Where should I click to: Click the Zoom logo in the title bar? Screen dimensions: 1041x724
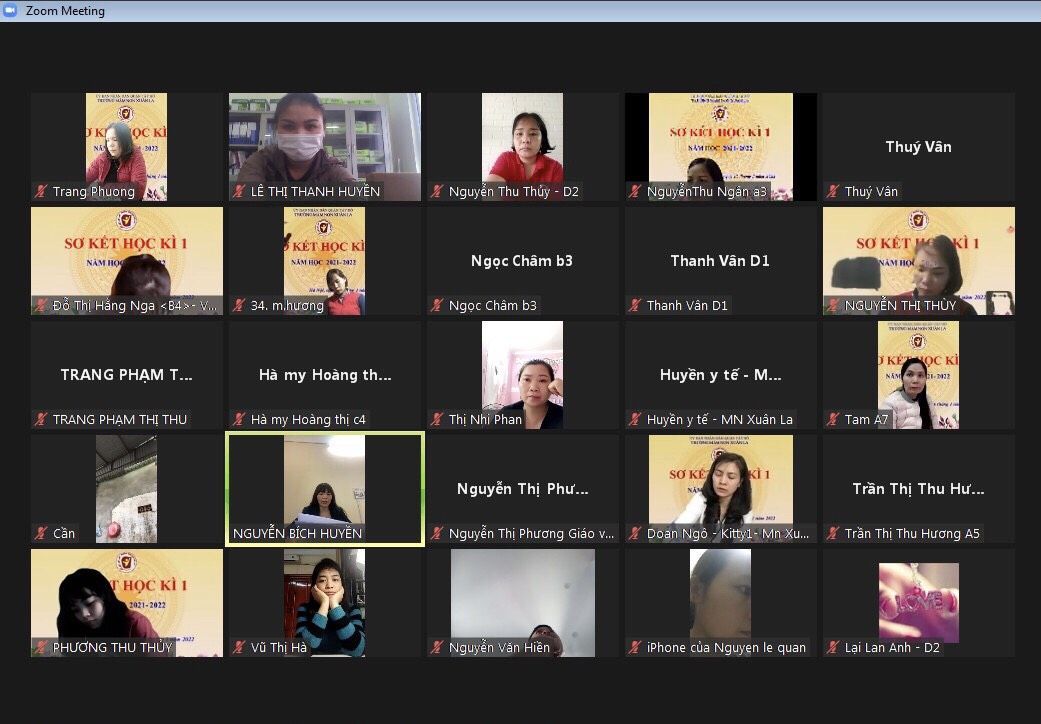tap(11, 11)
